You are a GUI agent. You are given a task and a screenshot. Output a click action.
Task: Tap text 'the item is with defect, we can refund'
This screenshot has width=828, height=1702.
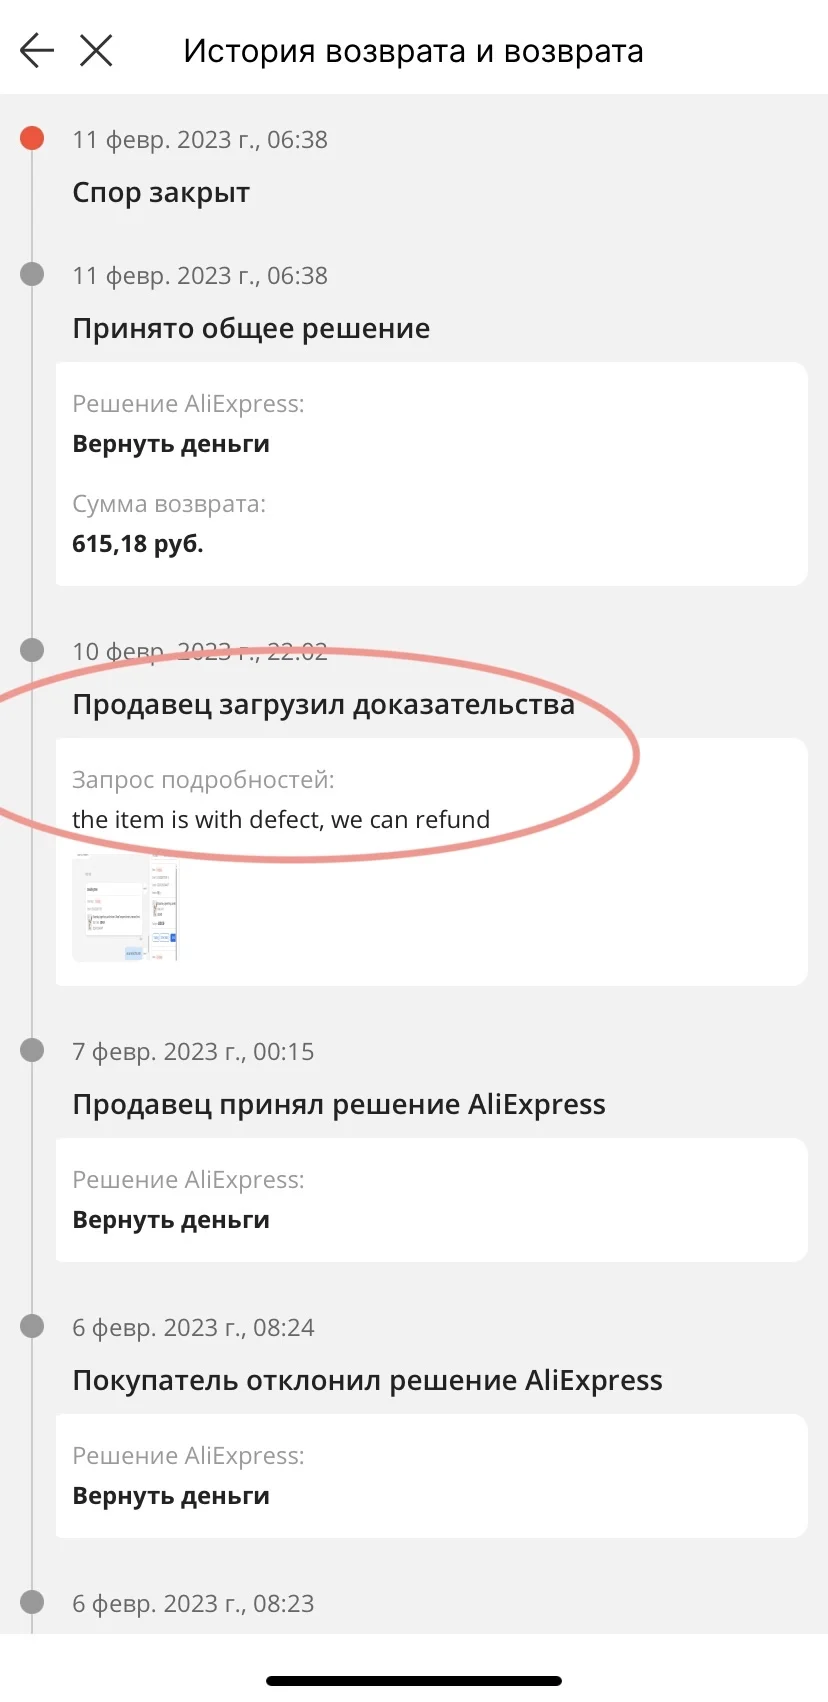coord(281,819)
